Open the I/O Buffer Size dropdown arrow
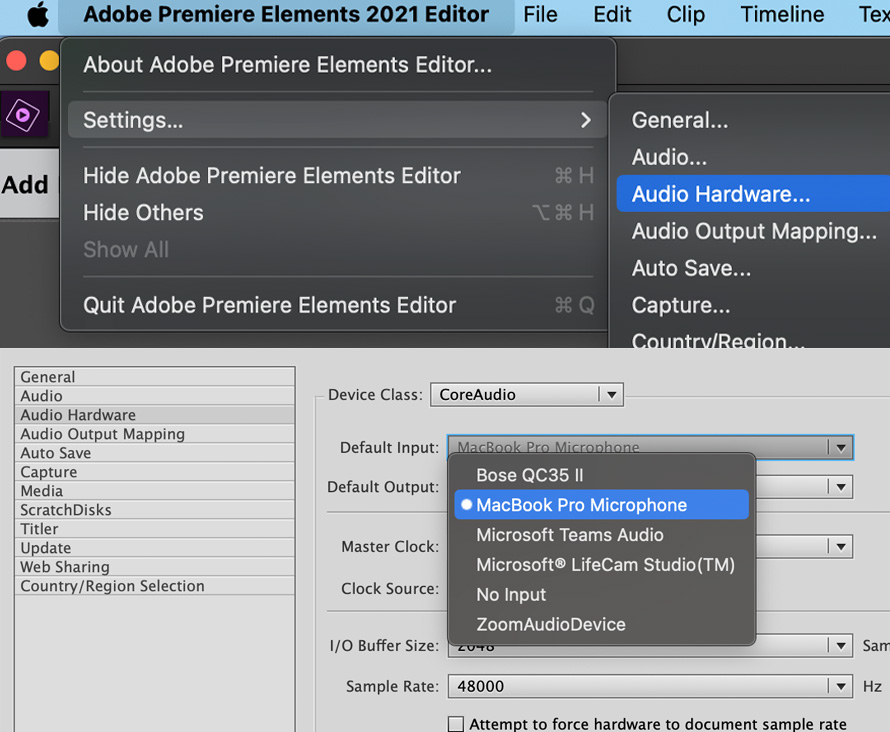 pos(841,645)
